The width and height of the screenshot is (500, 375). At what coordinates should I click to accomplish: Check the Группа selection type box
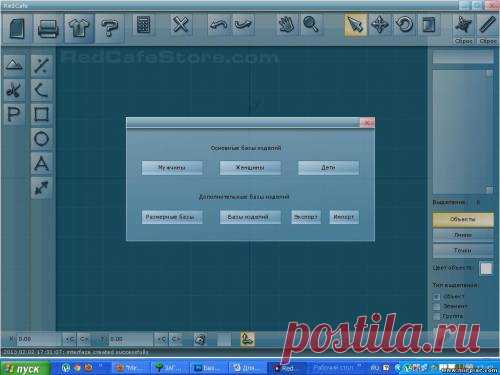pyautogui.click(x=436, y=316)
